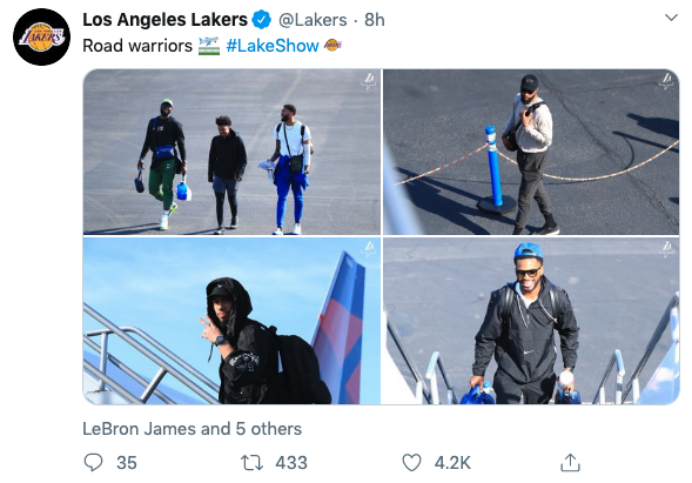
Task: Expand the tweet options caret
Action: pyautogui.click(x=671, y=18)
